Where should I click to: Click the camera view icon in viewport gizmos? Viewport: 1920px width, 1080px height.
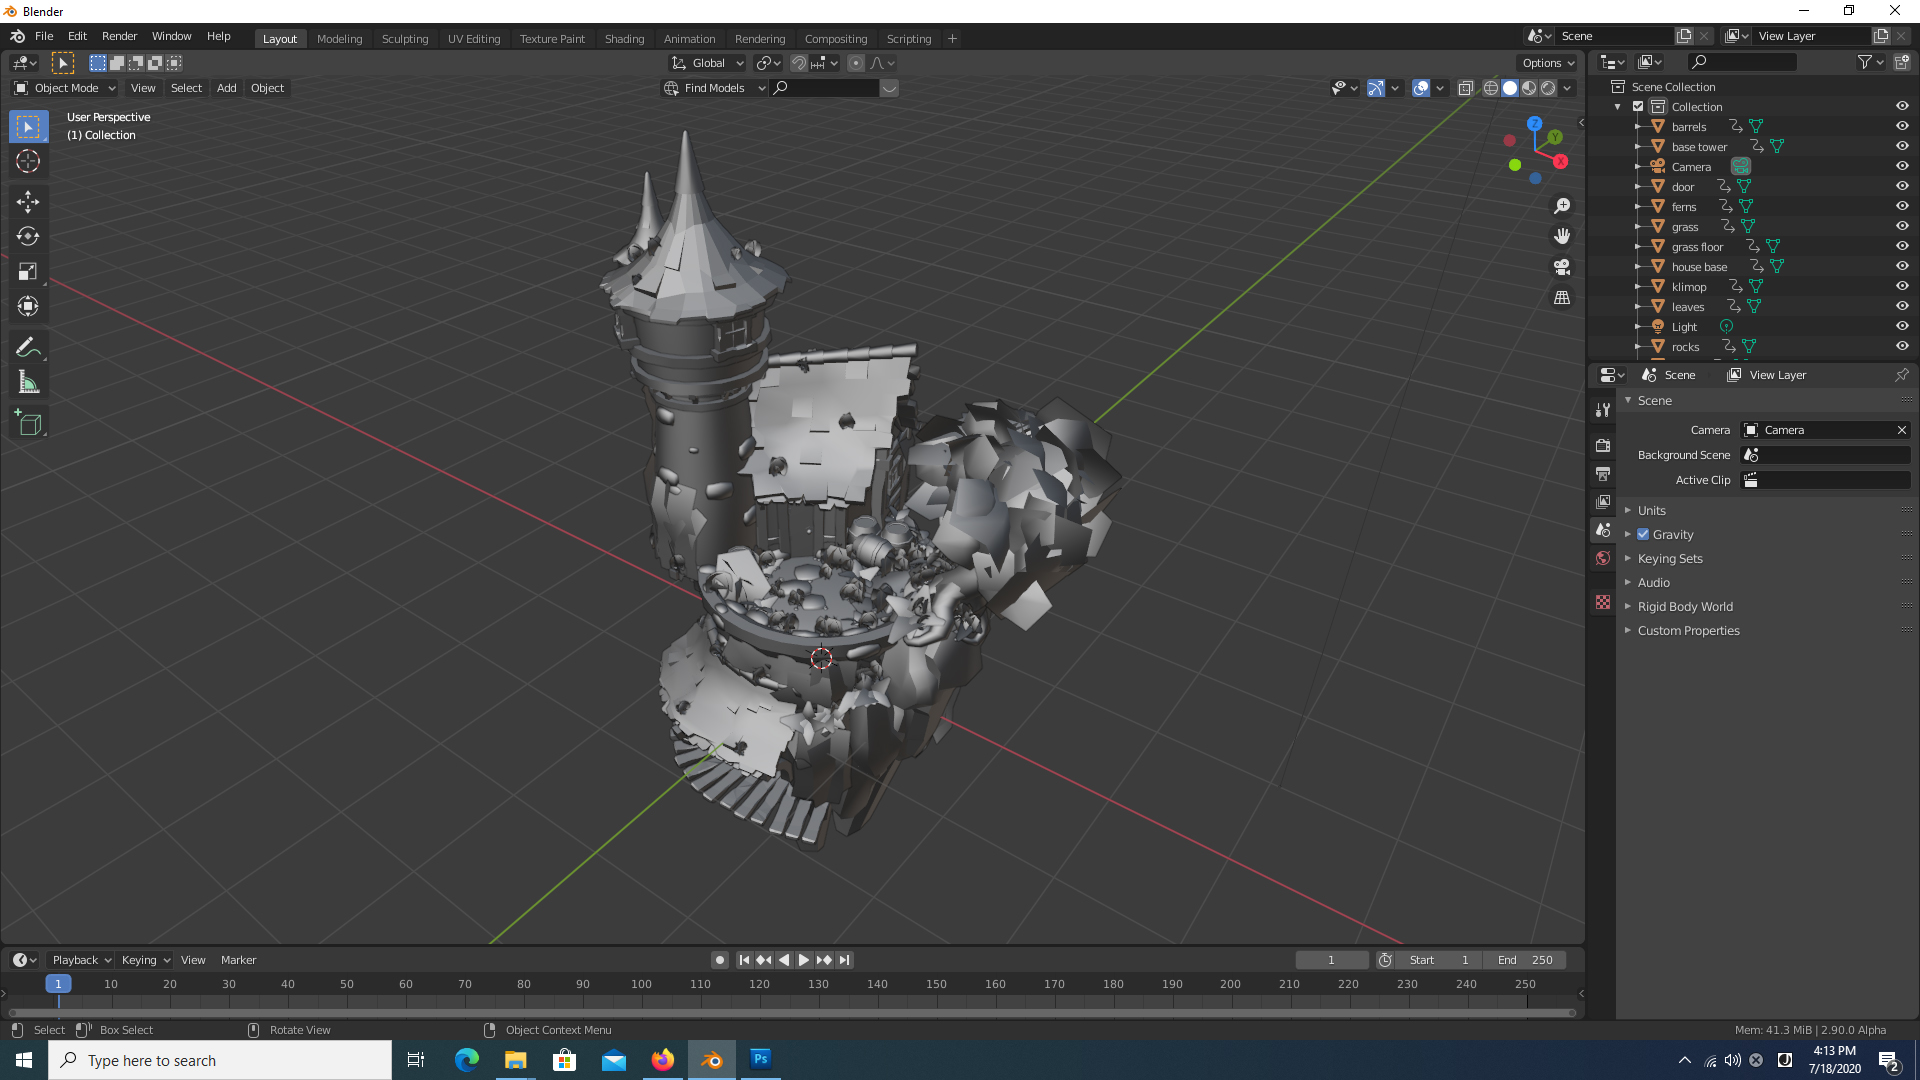[x=1562, y=267]
